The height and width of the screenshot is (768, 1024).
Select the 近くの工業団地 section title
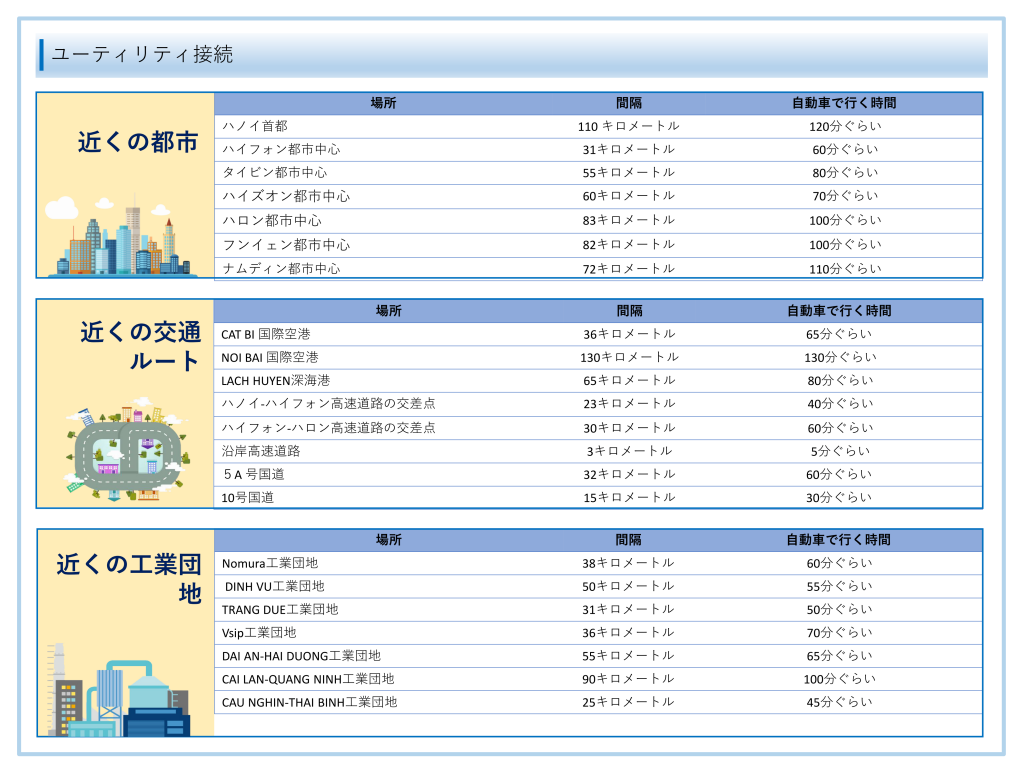tap(129, 579)
